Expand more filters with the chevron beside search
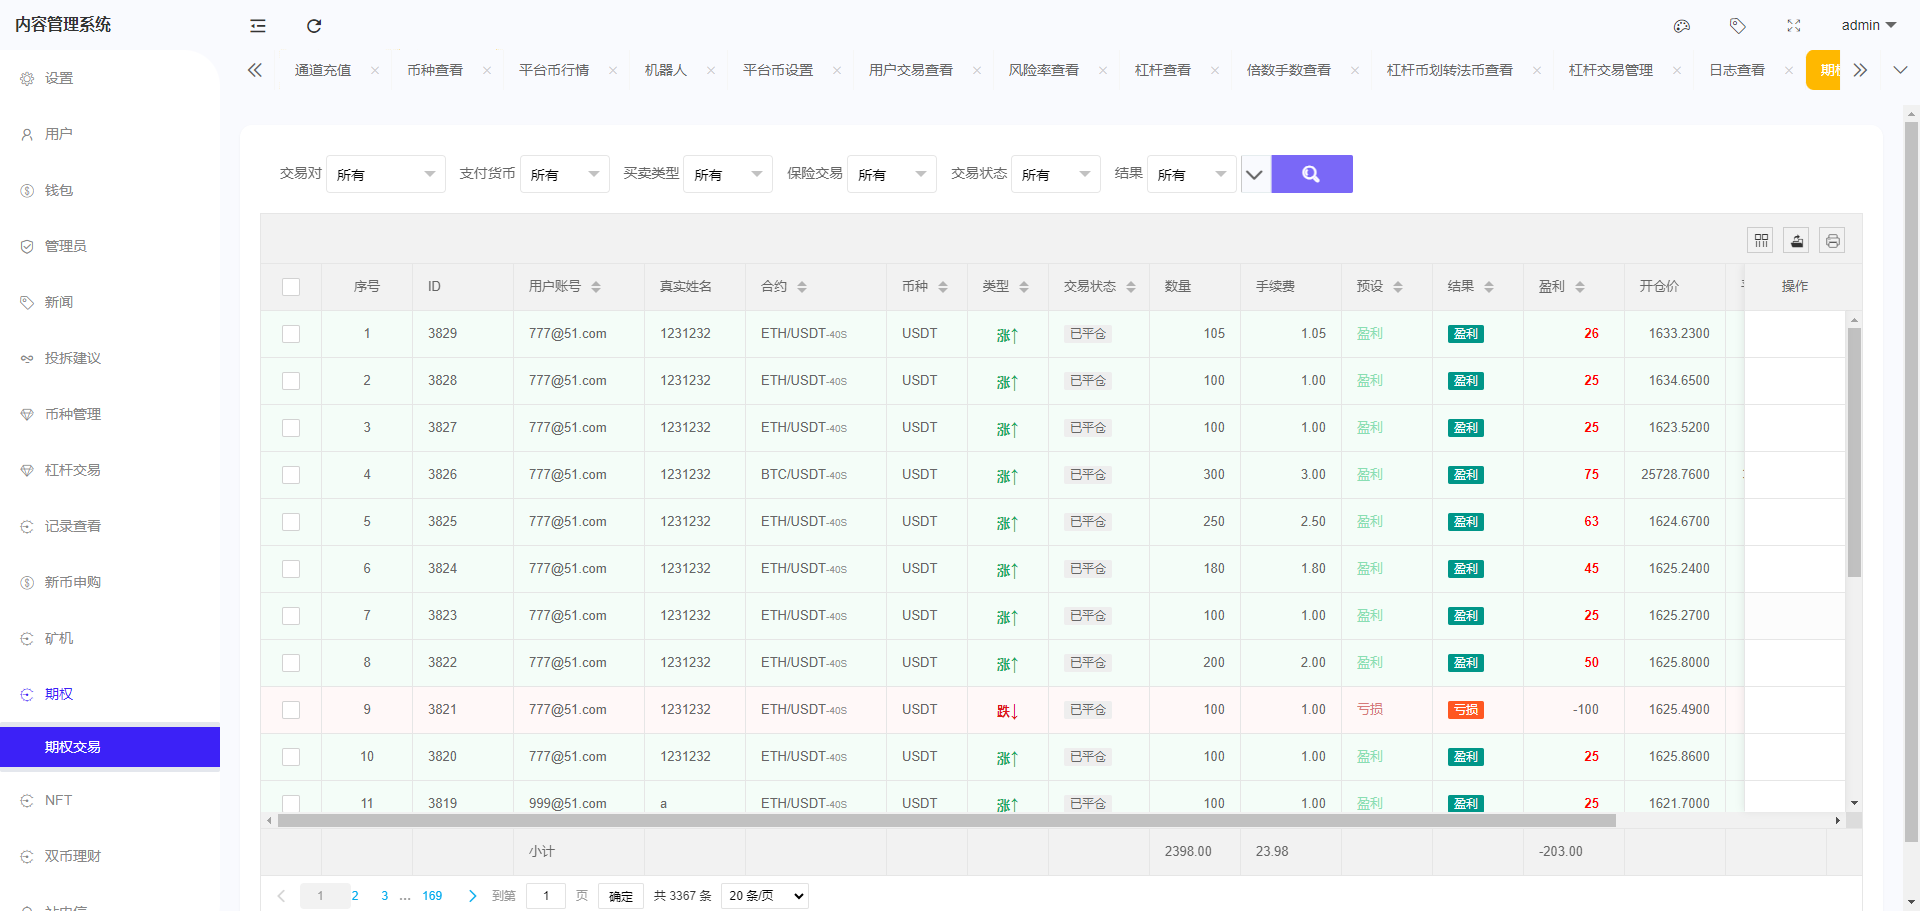This screenshot has width=1920, height=911. 1255,173
